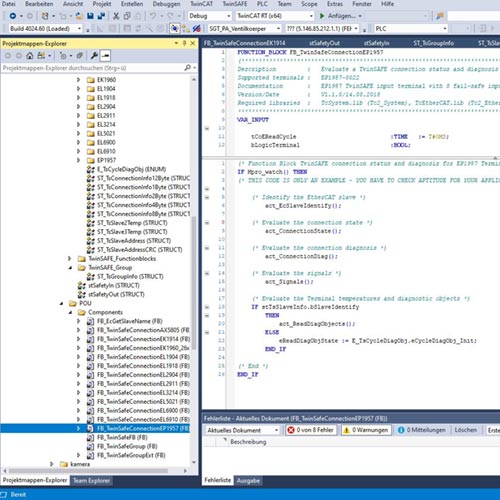500x500 pixels.
Task: Close the Projektmappen-Explorer panel
Action: (193, 43)
